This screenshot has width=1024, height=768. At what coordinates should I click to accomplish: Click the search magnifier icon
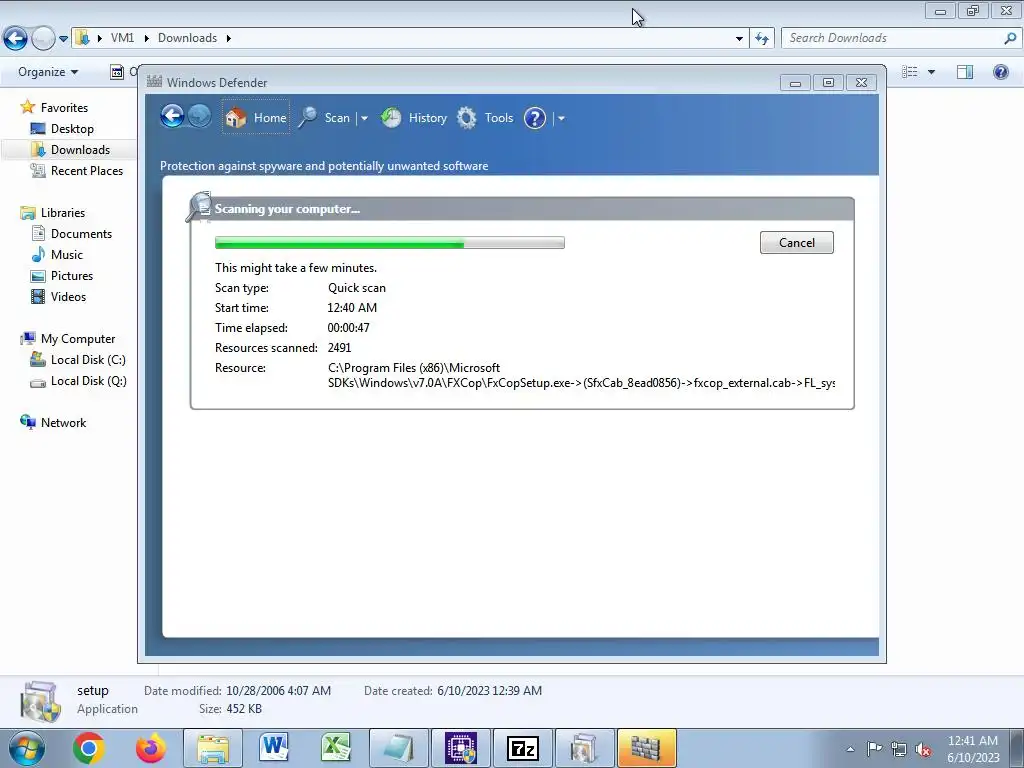pyautogui.click(x=1010, y=39)
